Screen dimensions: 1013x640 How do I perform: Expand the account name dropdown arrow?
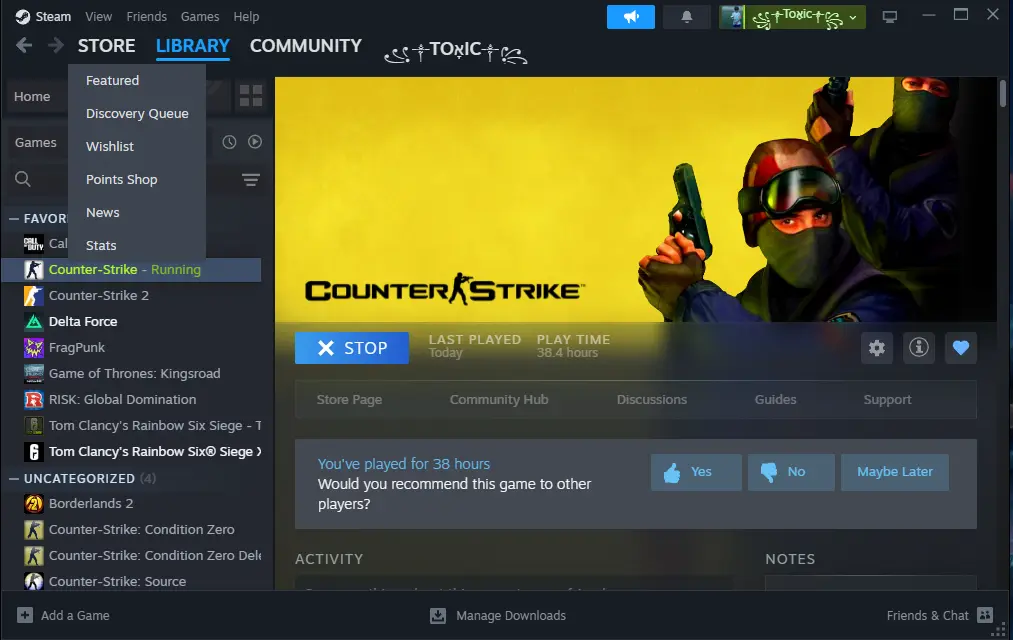853,17
